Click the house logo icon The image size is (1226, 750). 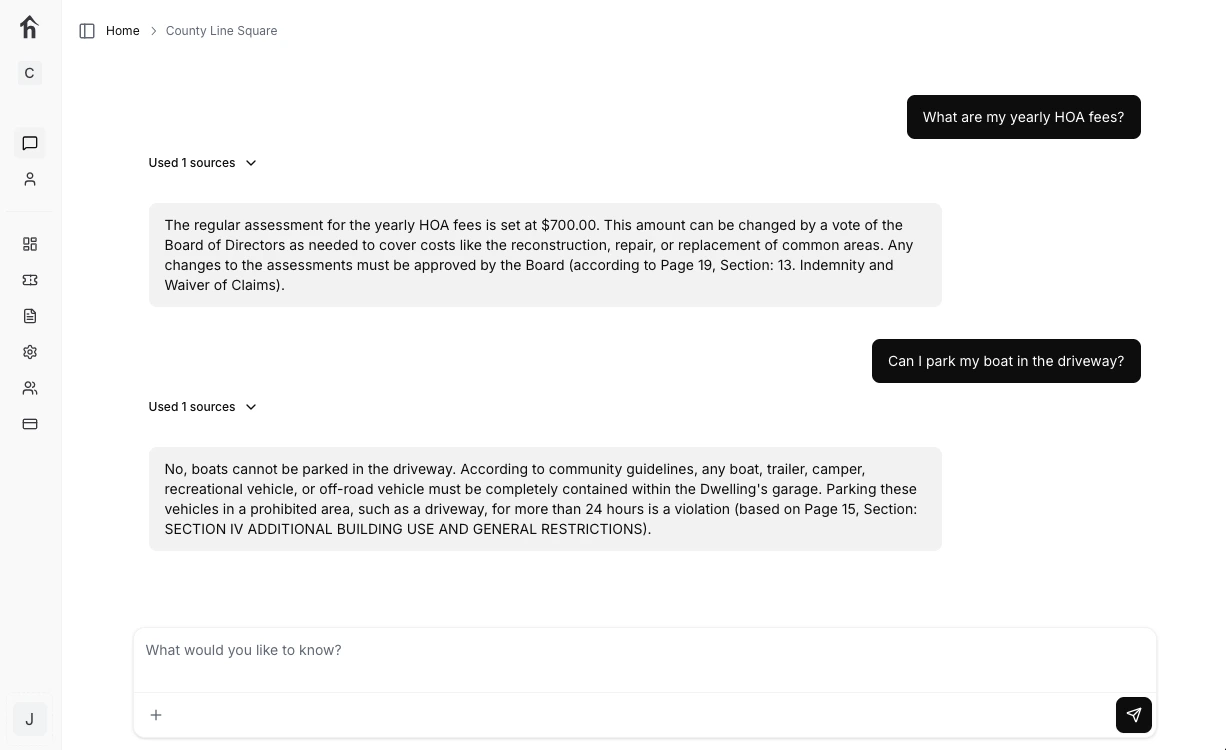(29, 27)
